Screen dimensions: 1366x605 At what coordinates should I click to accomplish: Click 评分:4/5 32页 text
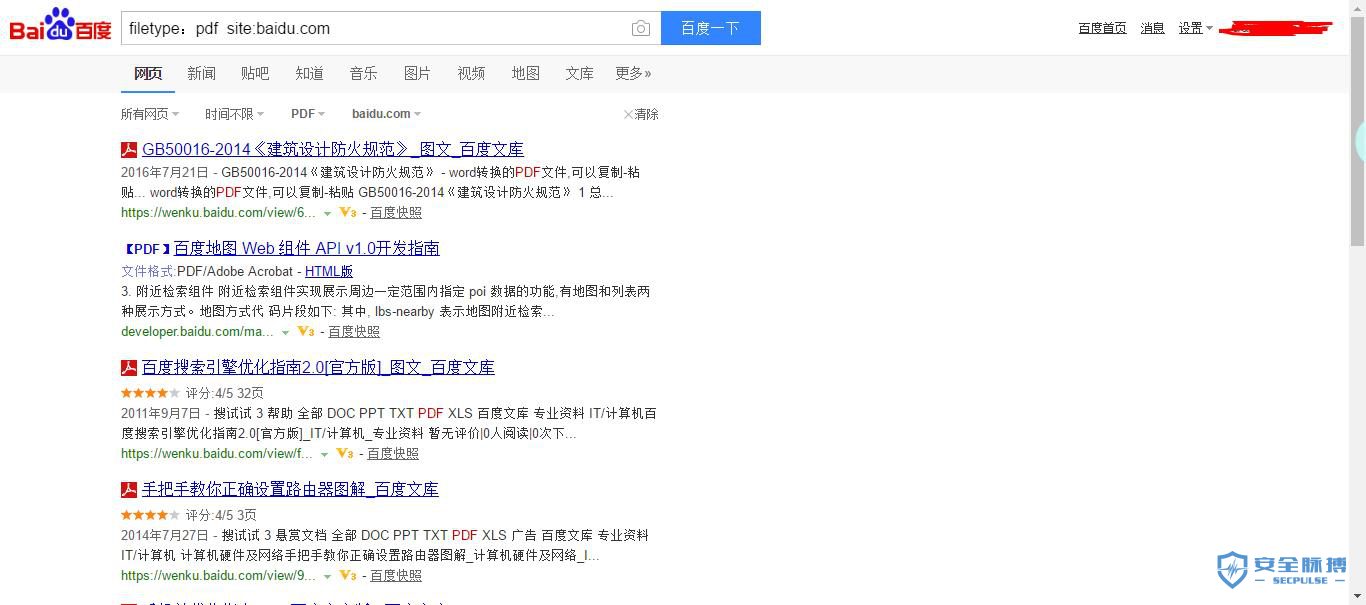point(225,393)
